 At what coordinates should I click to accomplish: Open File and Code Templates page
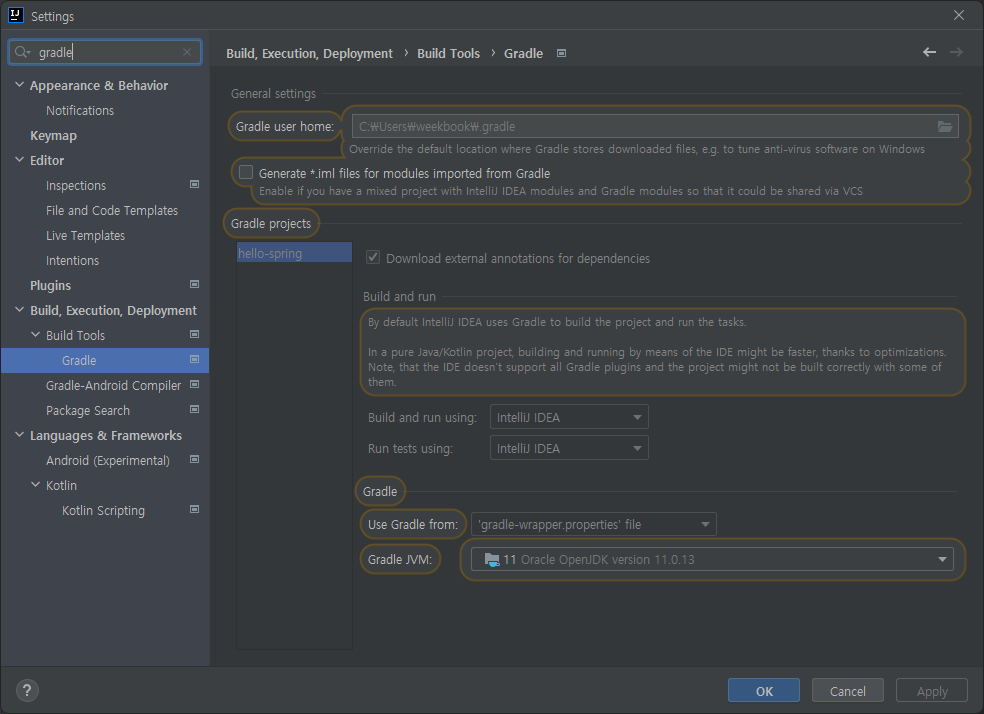coord(112,211)
